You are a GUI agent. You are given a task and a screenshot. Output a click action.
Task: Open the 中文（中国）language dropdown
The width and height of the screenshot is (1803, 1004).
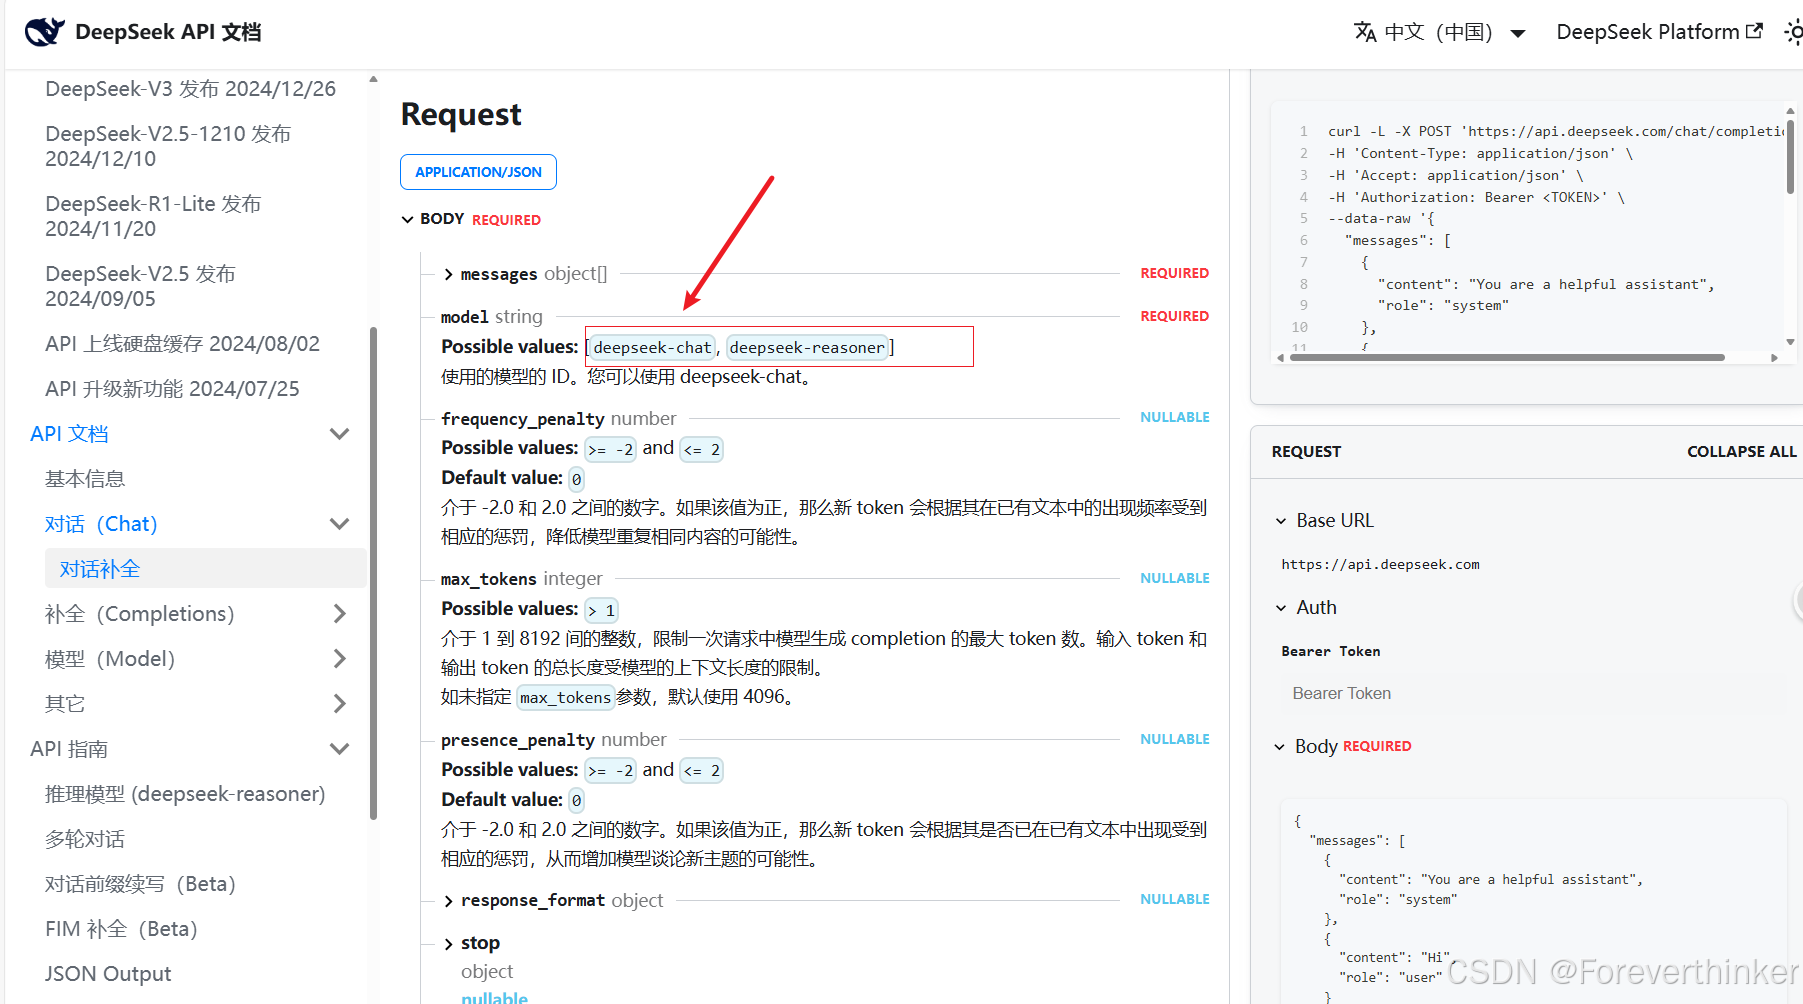pyautogui.click(x=1440, y=32)
